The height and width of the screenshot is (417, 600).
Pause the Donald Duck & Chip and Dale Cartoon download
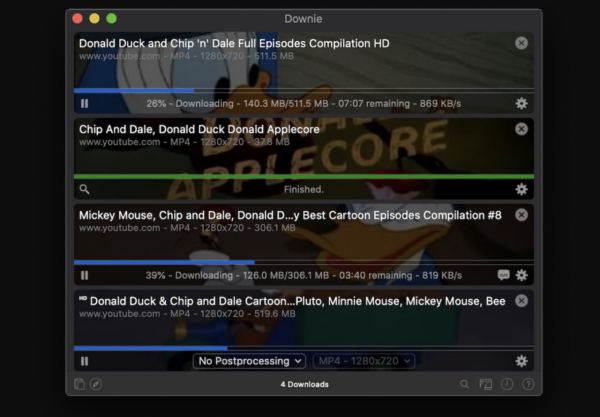84,361
